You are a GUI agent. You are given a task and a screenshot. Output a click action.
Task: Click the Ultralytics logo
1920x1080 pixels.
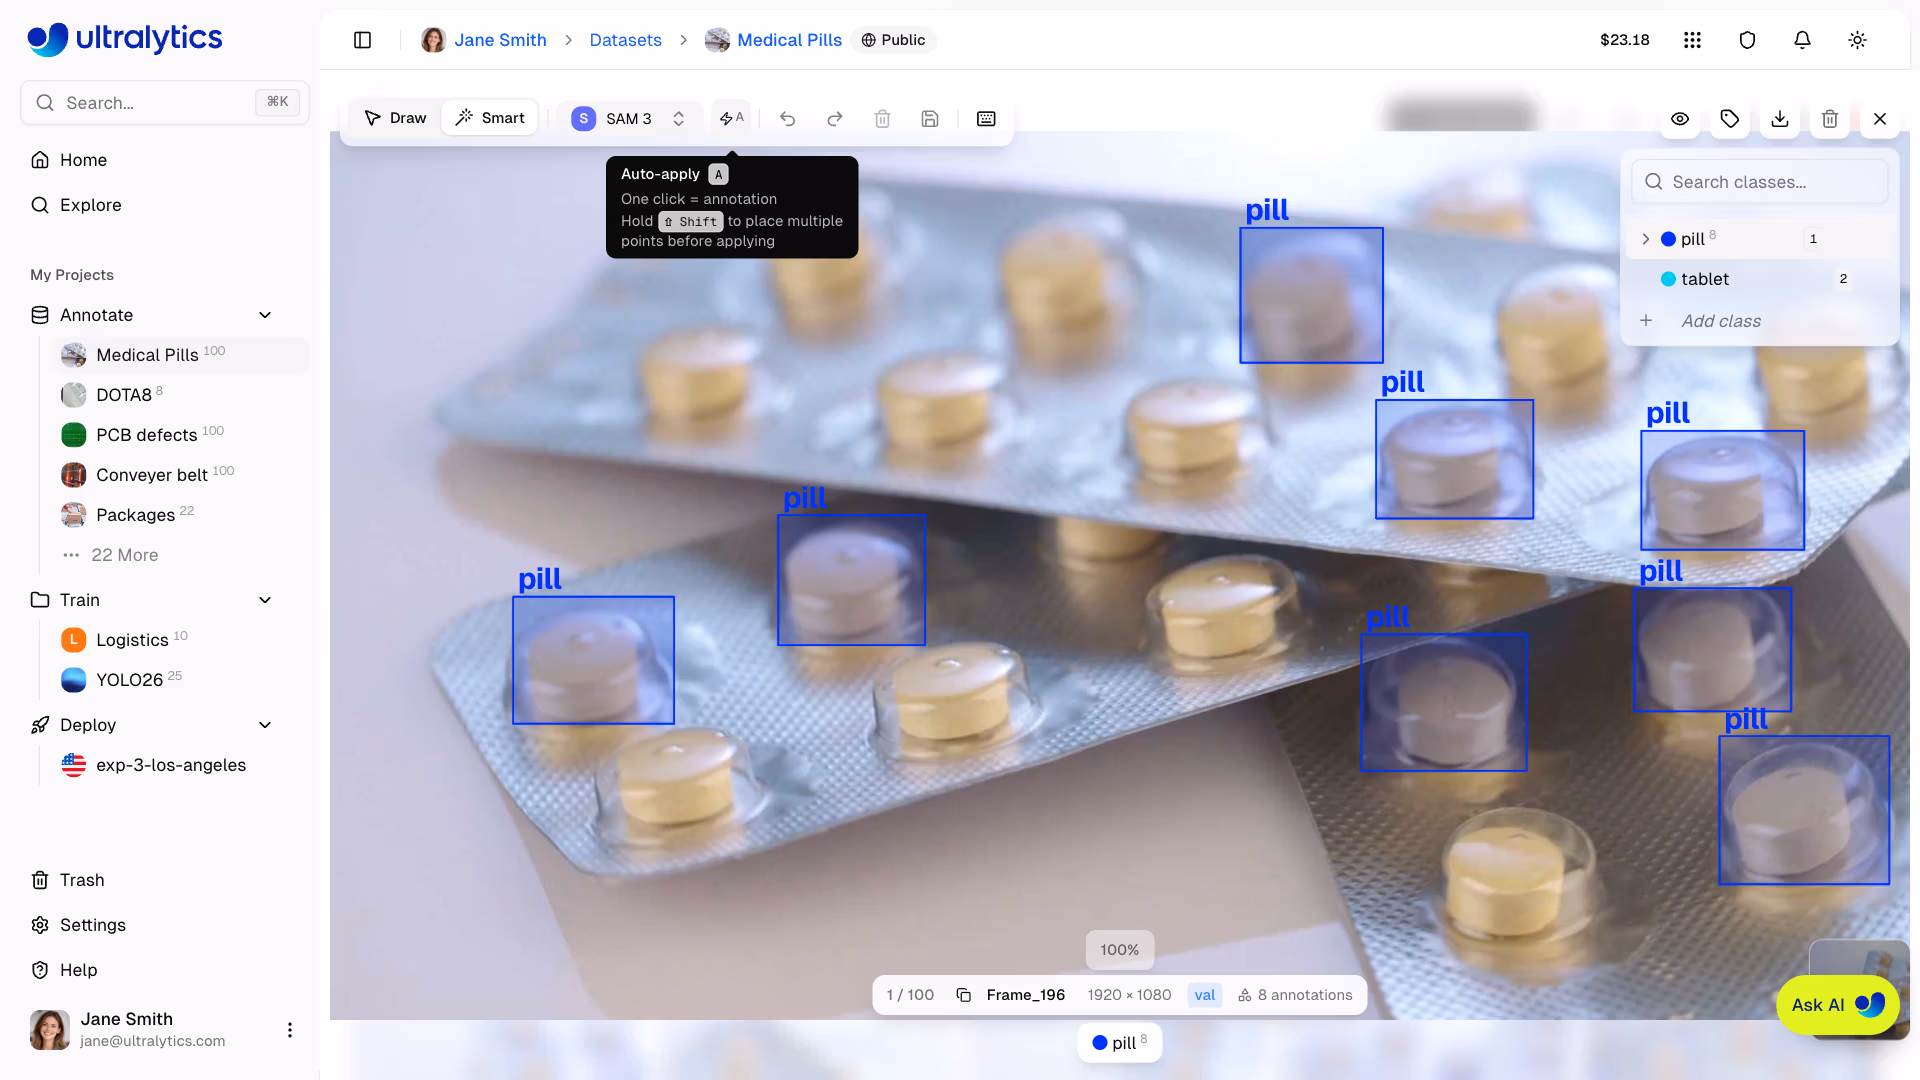[125, 39]
